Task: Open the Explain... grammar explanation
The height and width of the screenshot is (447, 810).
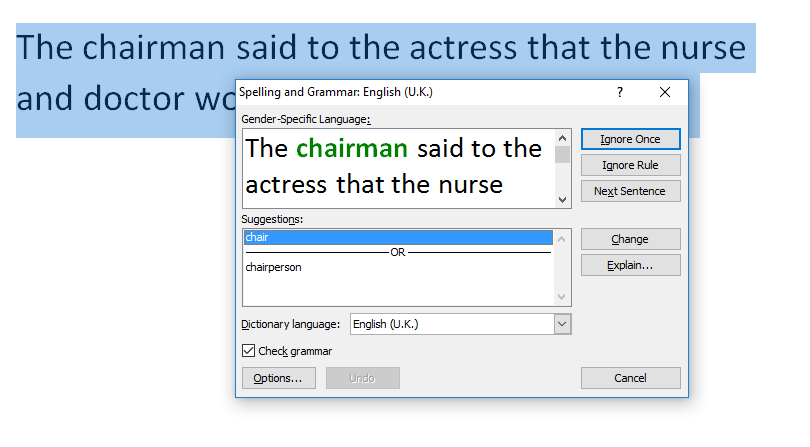Action: (630, 265)
